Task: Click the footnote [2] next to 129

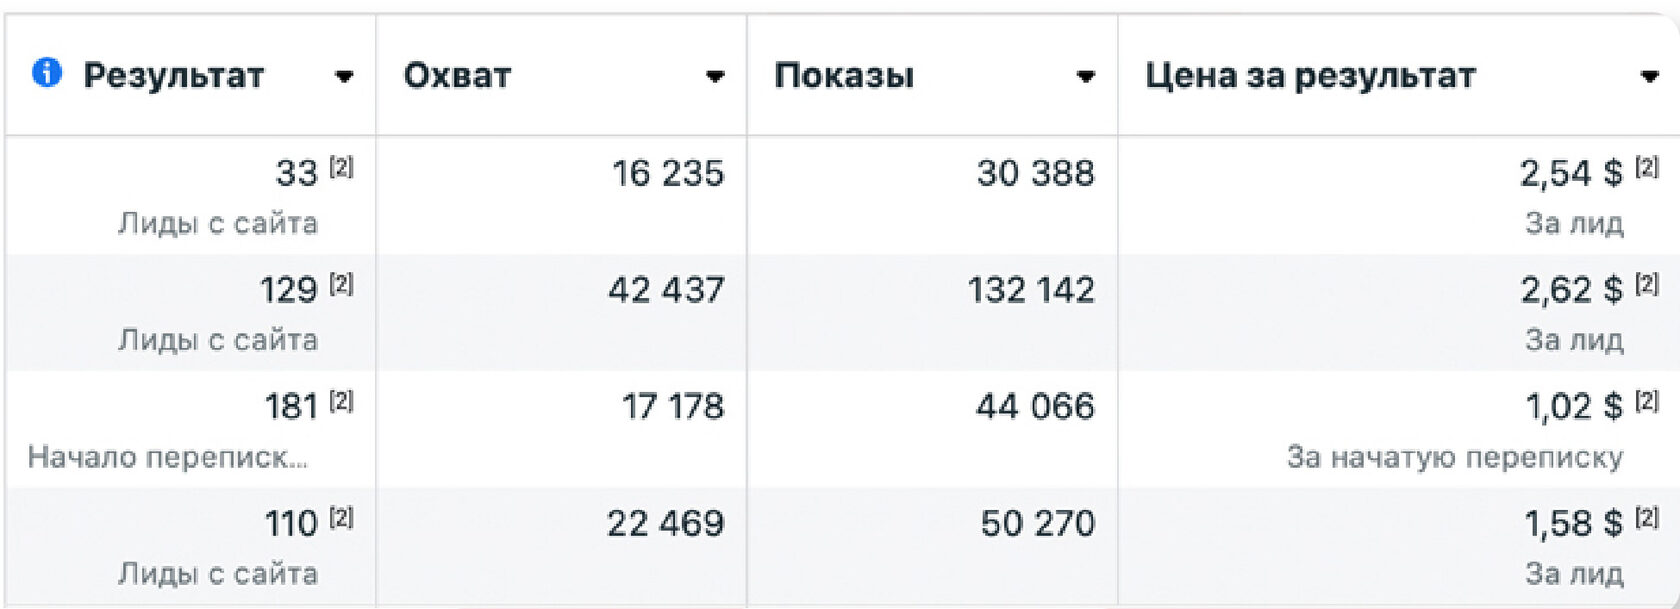Action: [342, 284]
